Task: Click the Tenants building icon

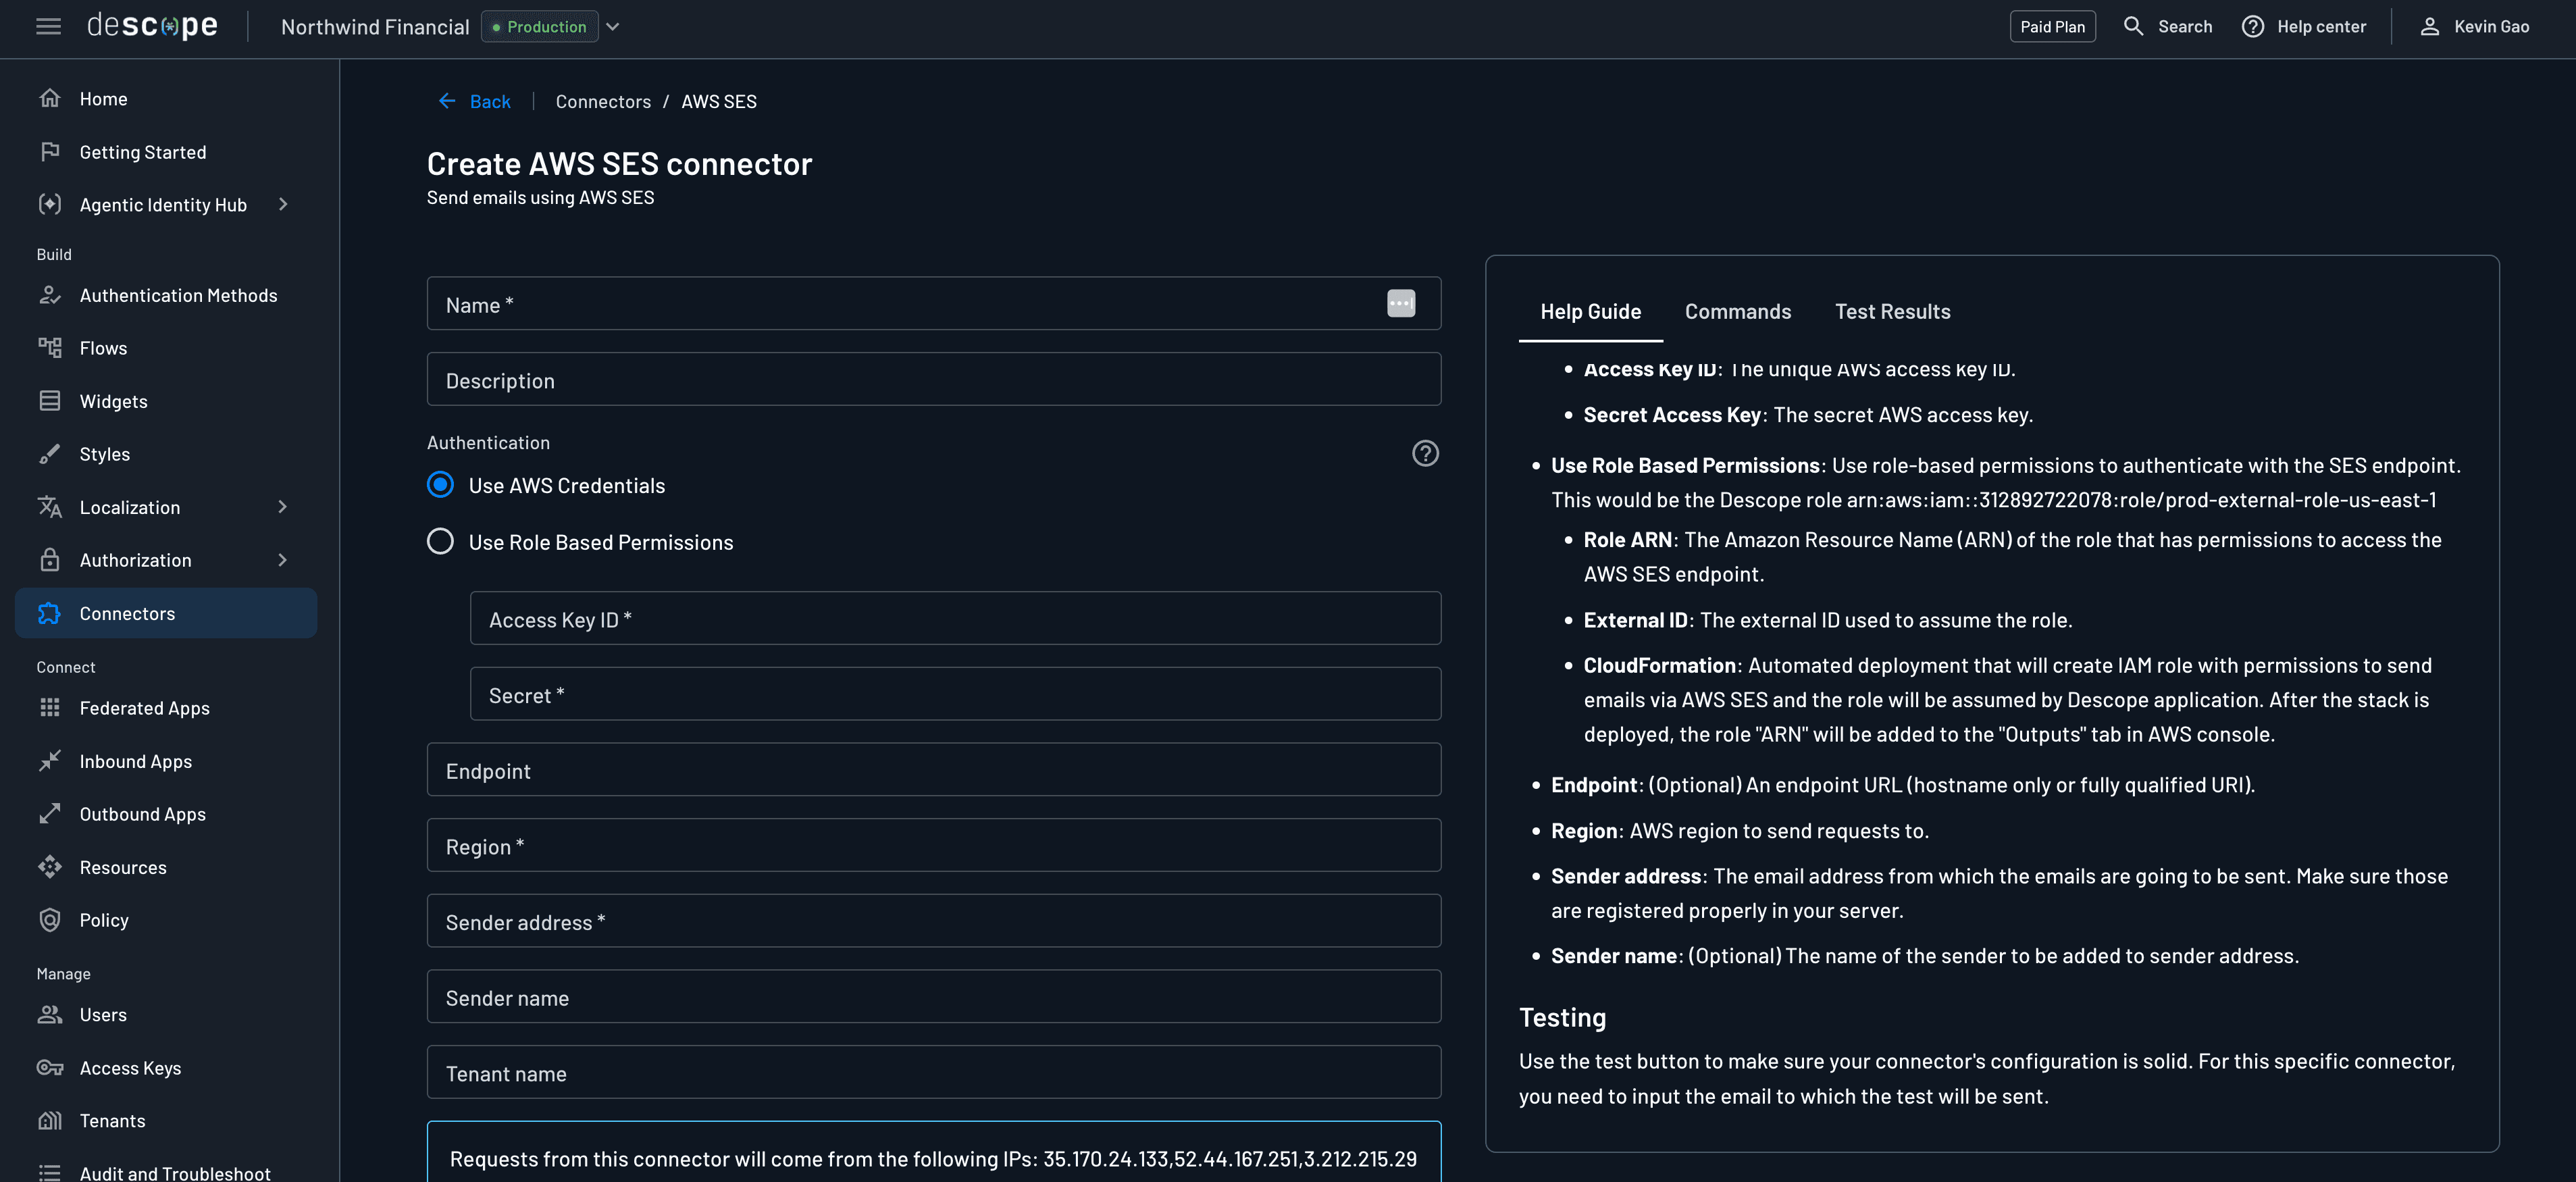Action: (x=50, y=1120)
